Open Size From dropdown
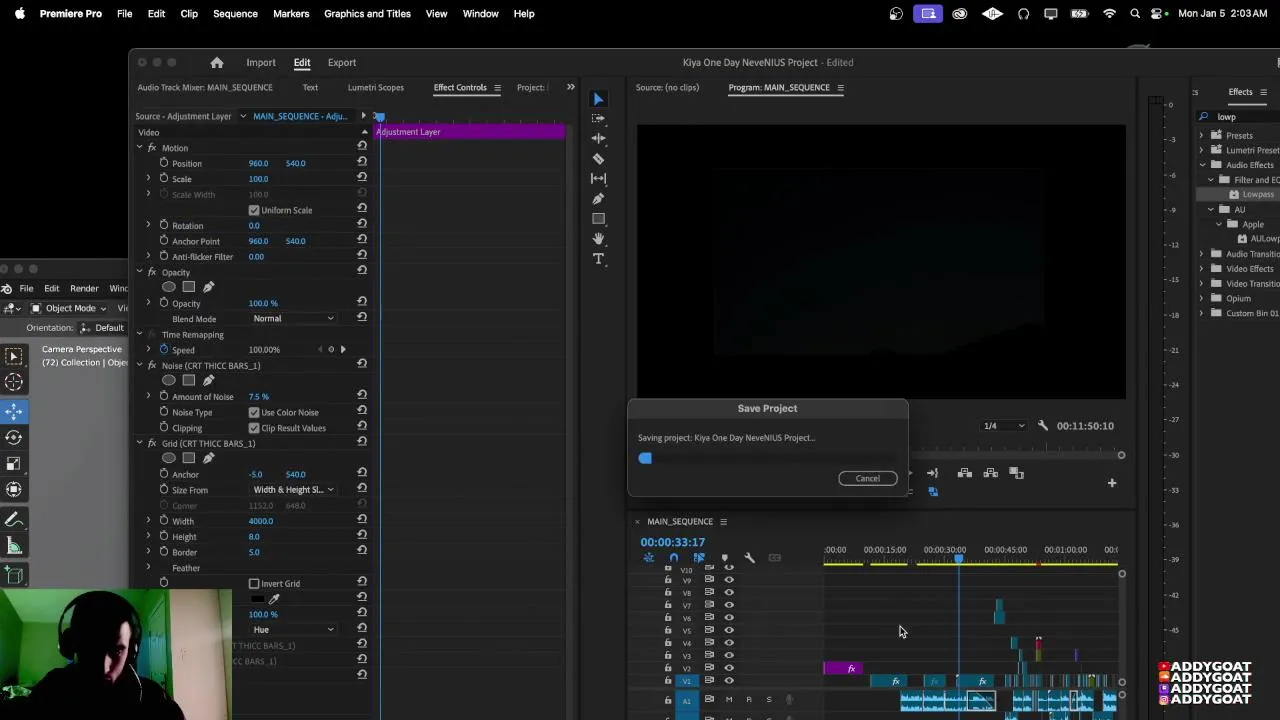The height and width of the screenshot is (720, 1280). coord(293,490)
